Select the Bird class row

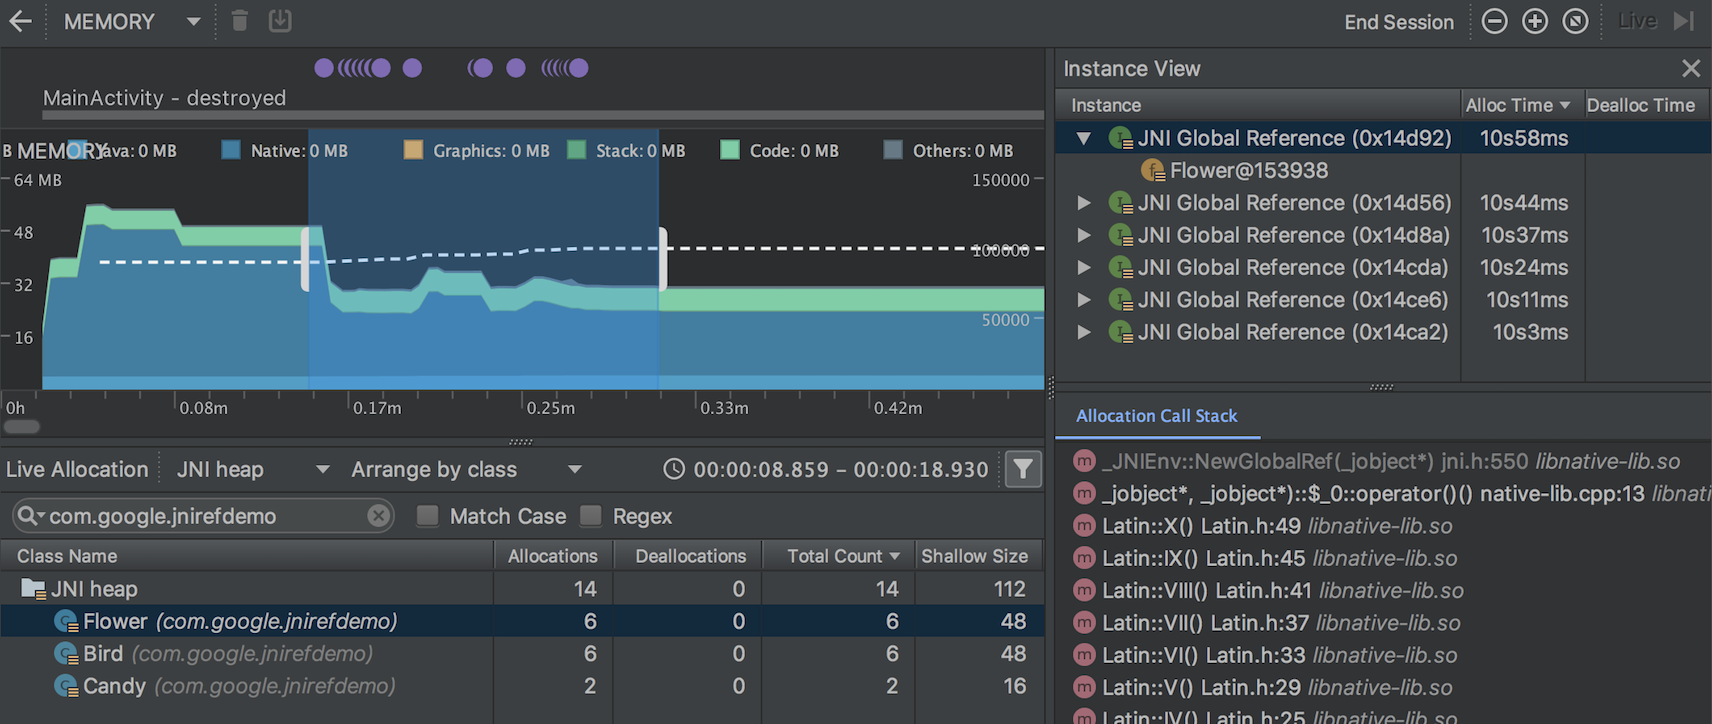103,654
